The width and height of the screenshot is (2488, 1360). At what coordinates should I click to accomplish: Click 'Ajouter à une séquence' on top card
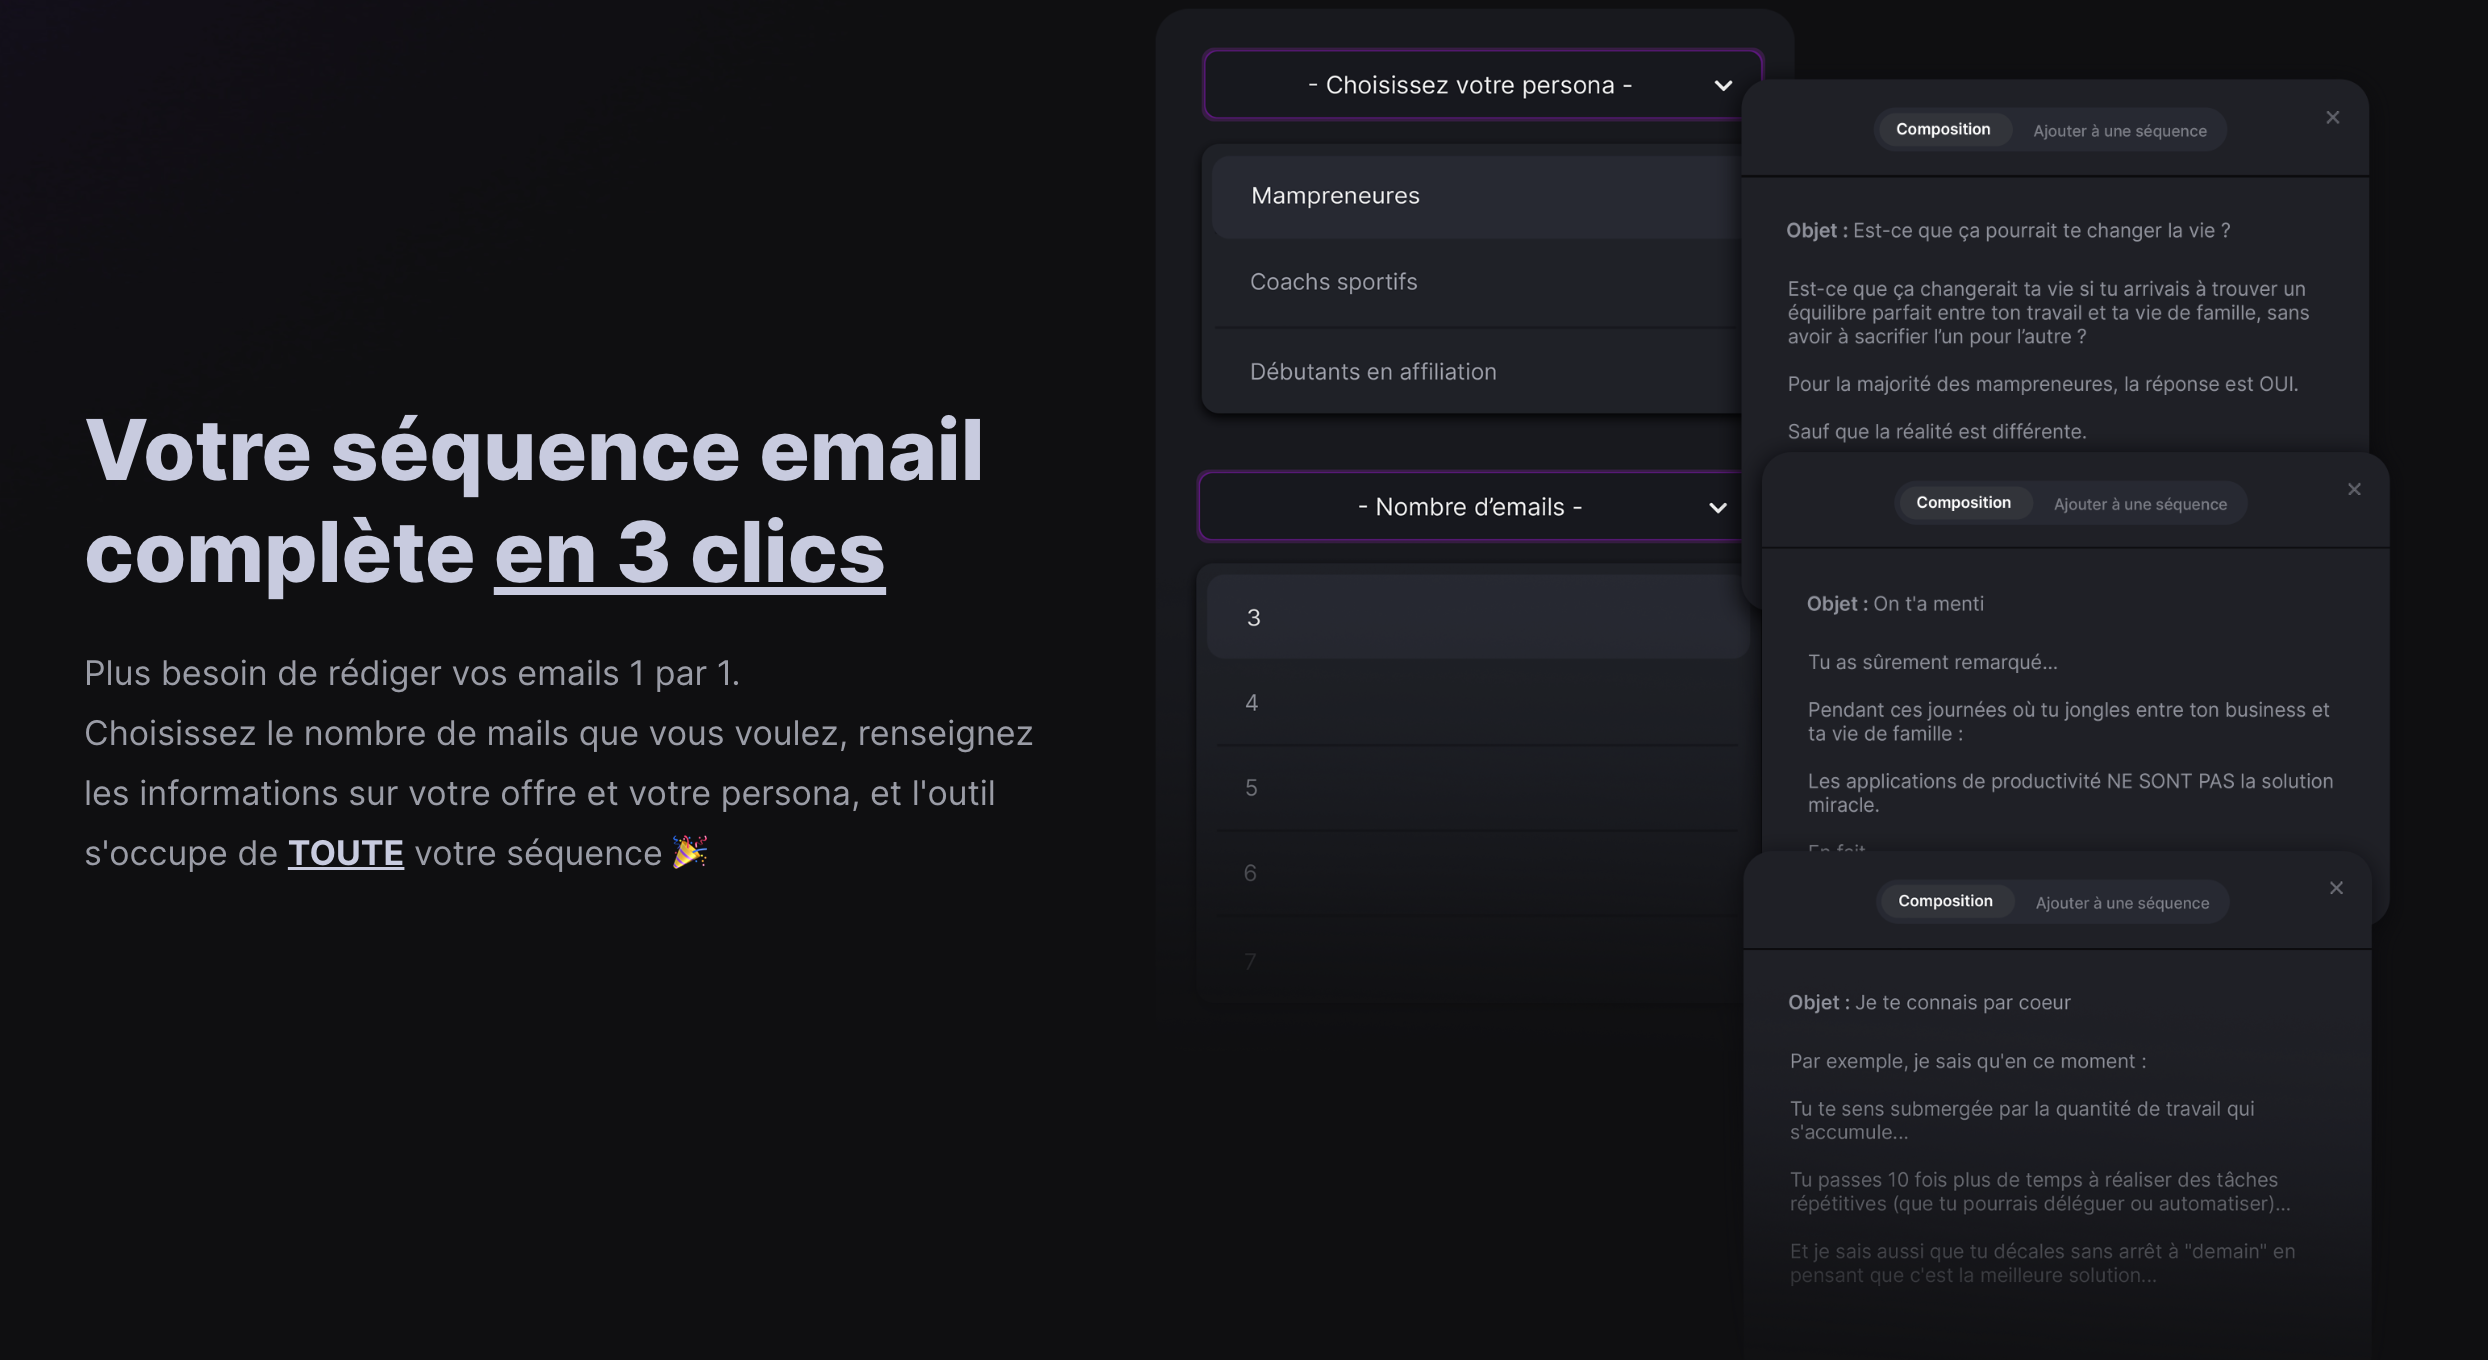2119,131
